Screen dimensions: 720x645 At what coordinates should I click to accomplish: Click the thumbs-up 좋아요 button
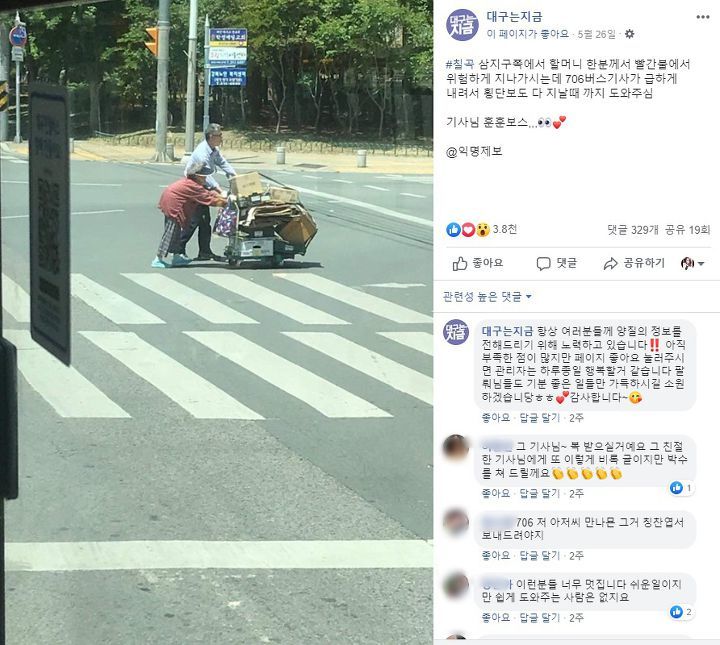(x=478, y=263)
